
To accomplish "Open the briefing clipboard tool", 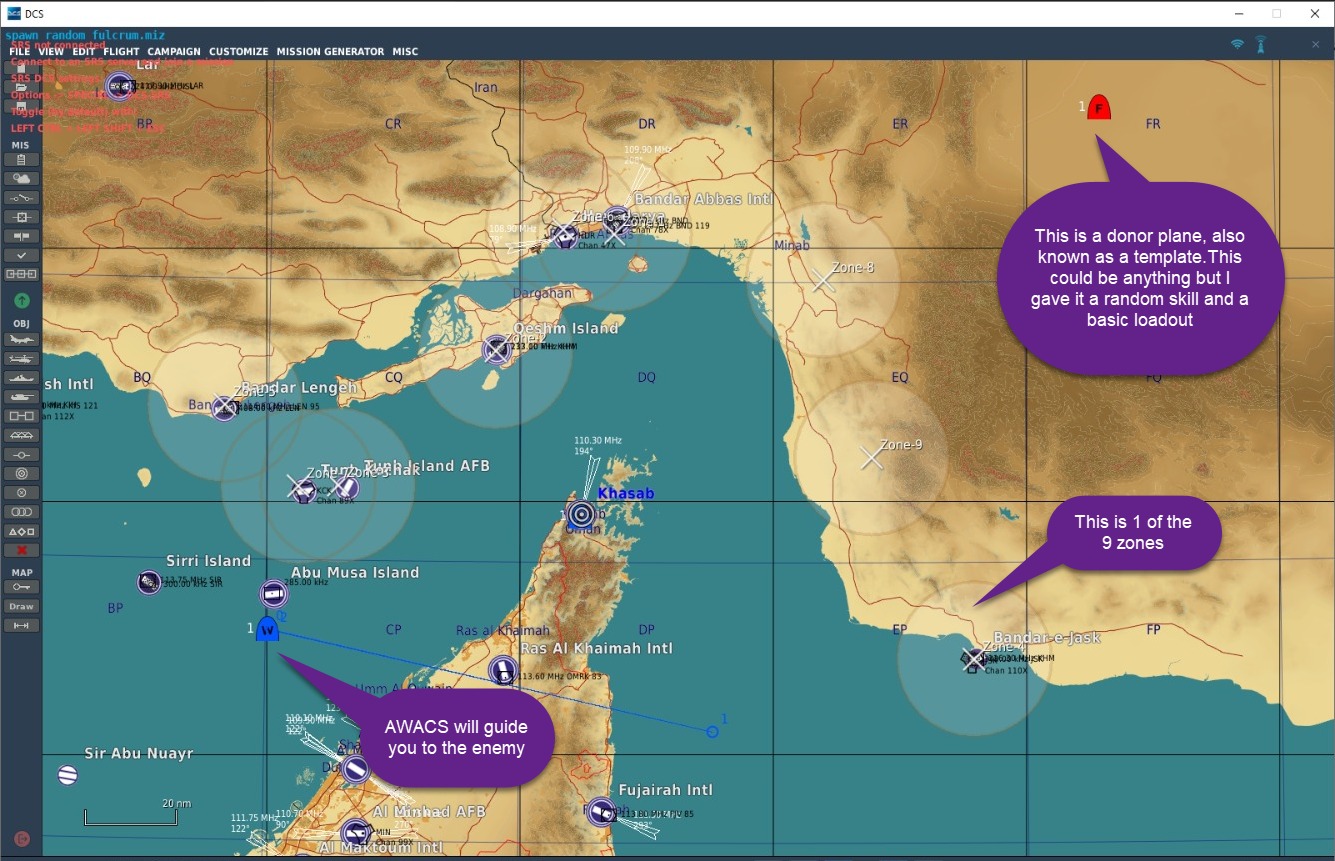I will pos(21,160).
